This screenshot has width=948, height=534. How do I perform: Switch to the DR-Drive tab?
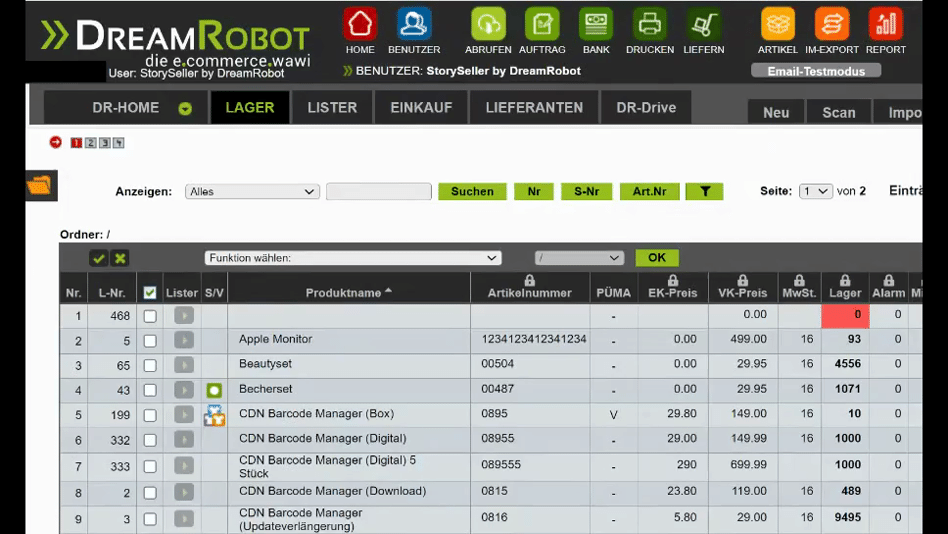(x=646, y=108)
